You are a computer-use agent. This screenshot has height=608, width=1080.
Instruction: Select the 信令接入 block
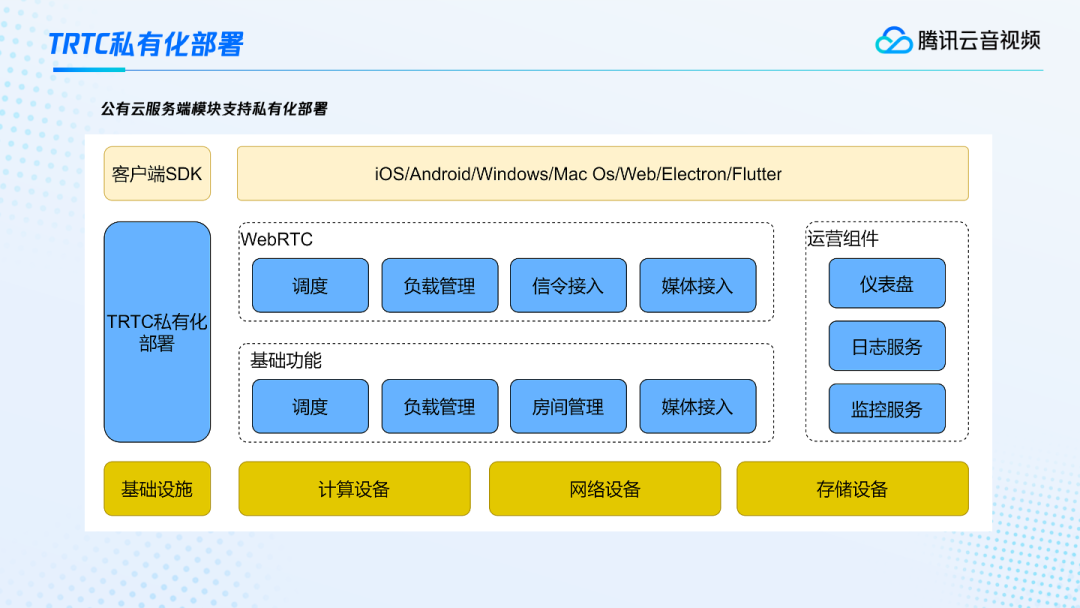pos(568,286)
